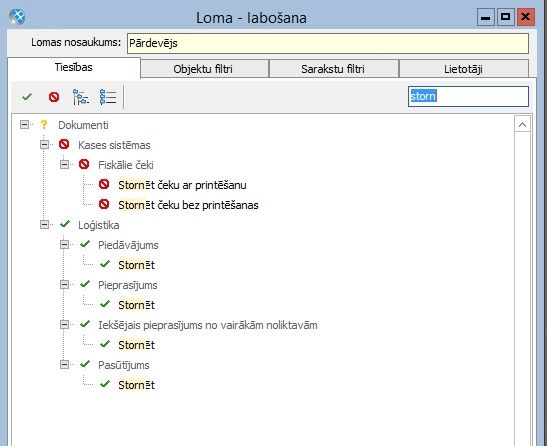Screen dimensions: 547x446
Task: Collapse Iekšējais pieprasījums no vairākām noliktavām node
Action: [65, 325]
